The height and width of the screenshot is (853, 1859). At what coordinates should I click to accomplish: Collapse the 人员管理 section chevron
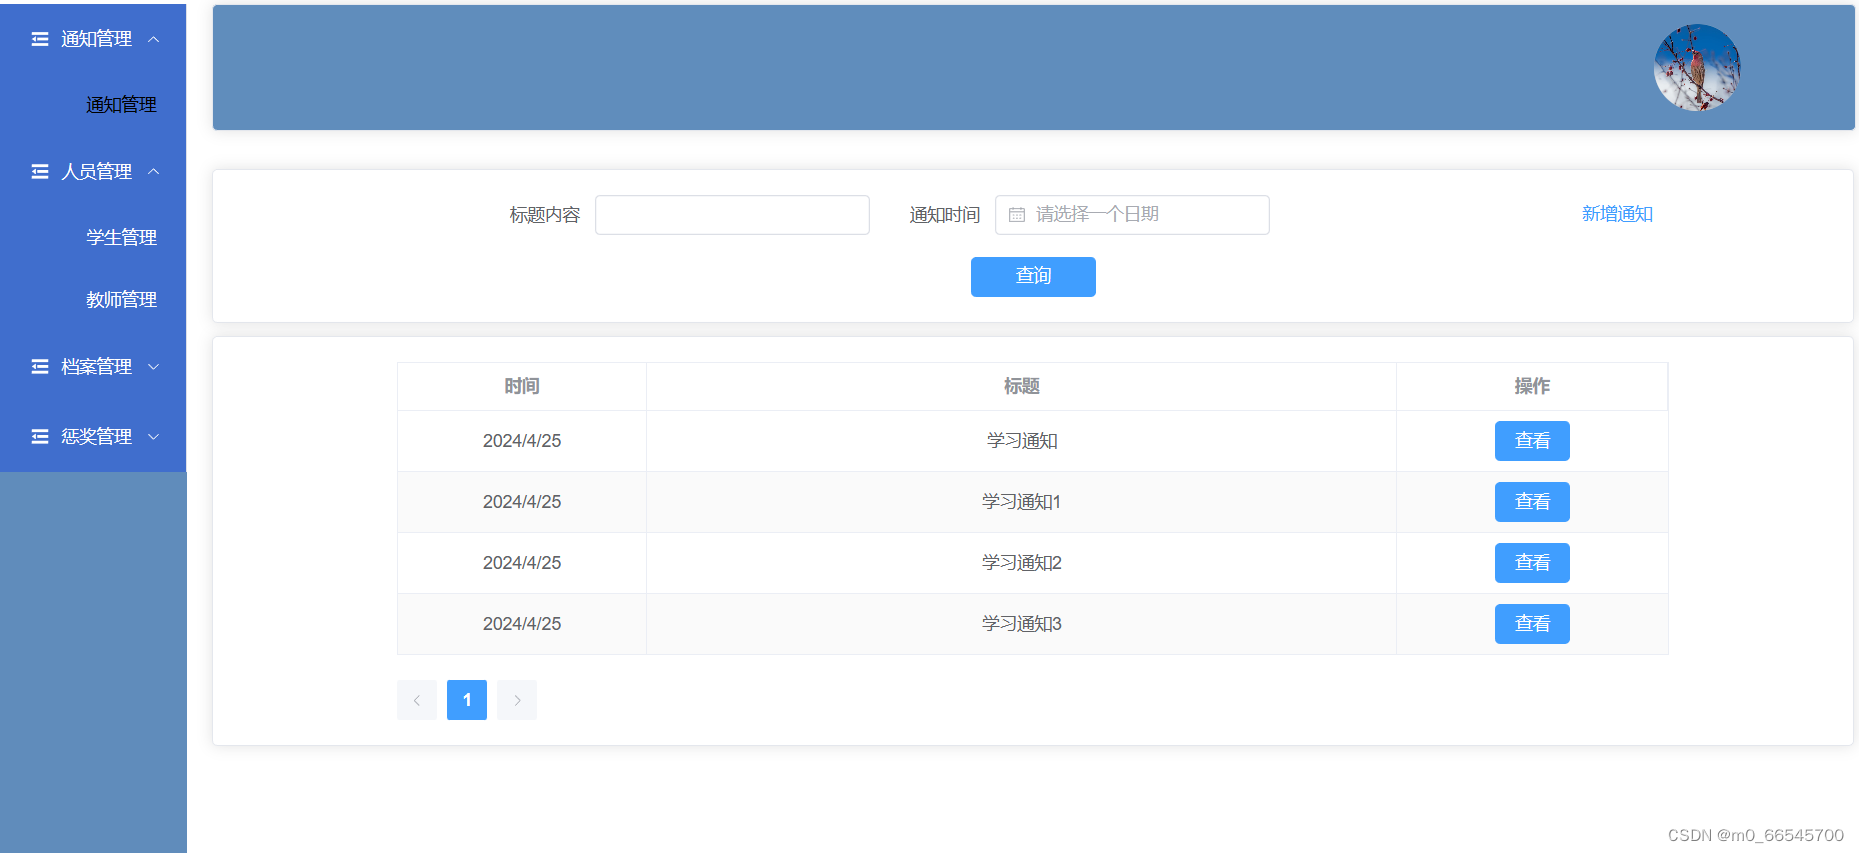pos(154,172)
